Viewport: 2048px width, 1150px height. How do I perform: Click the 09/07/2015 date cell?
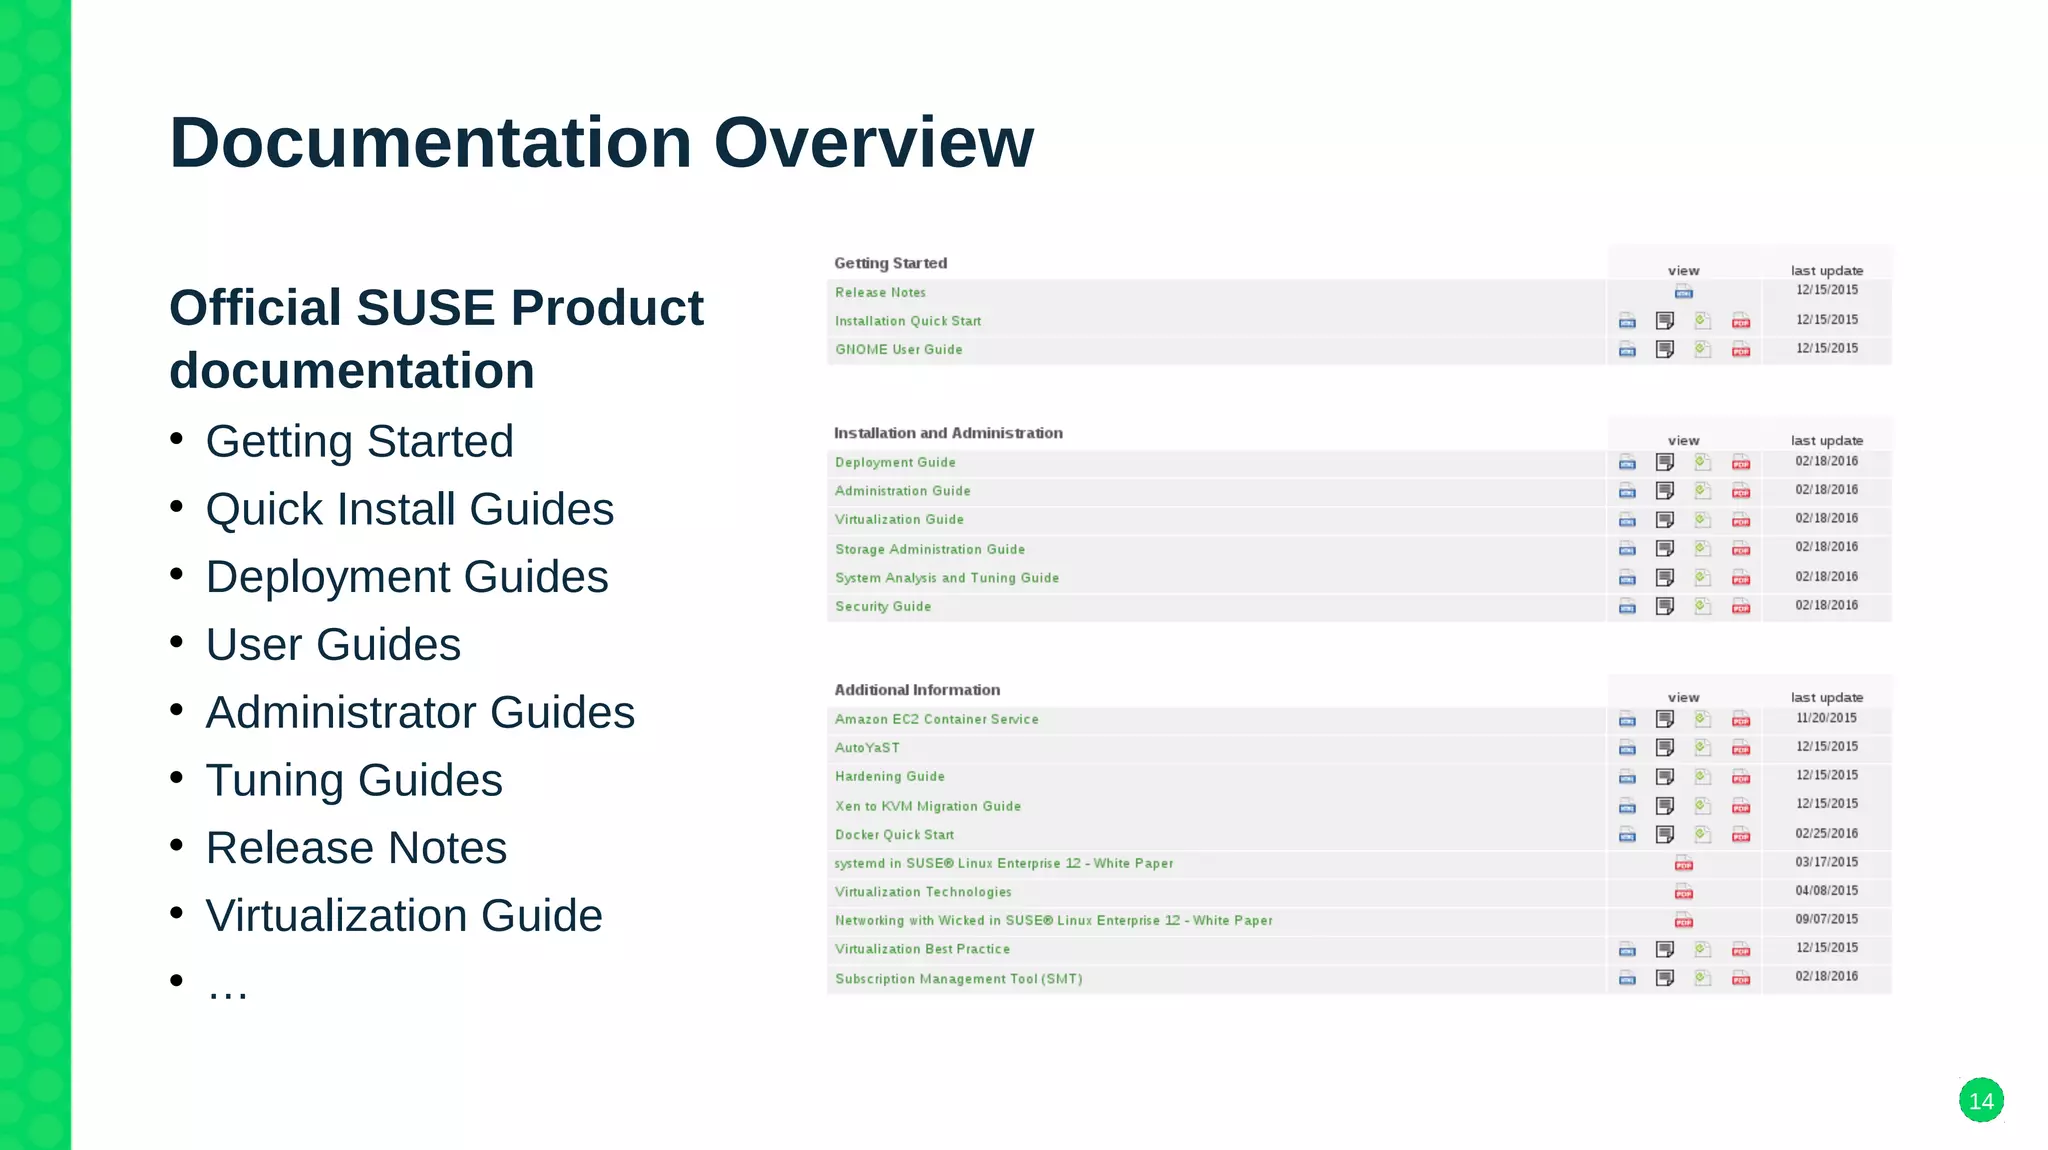(x=1826, y=919)
